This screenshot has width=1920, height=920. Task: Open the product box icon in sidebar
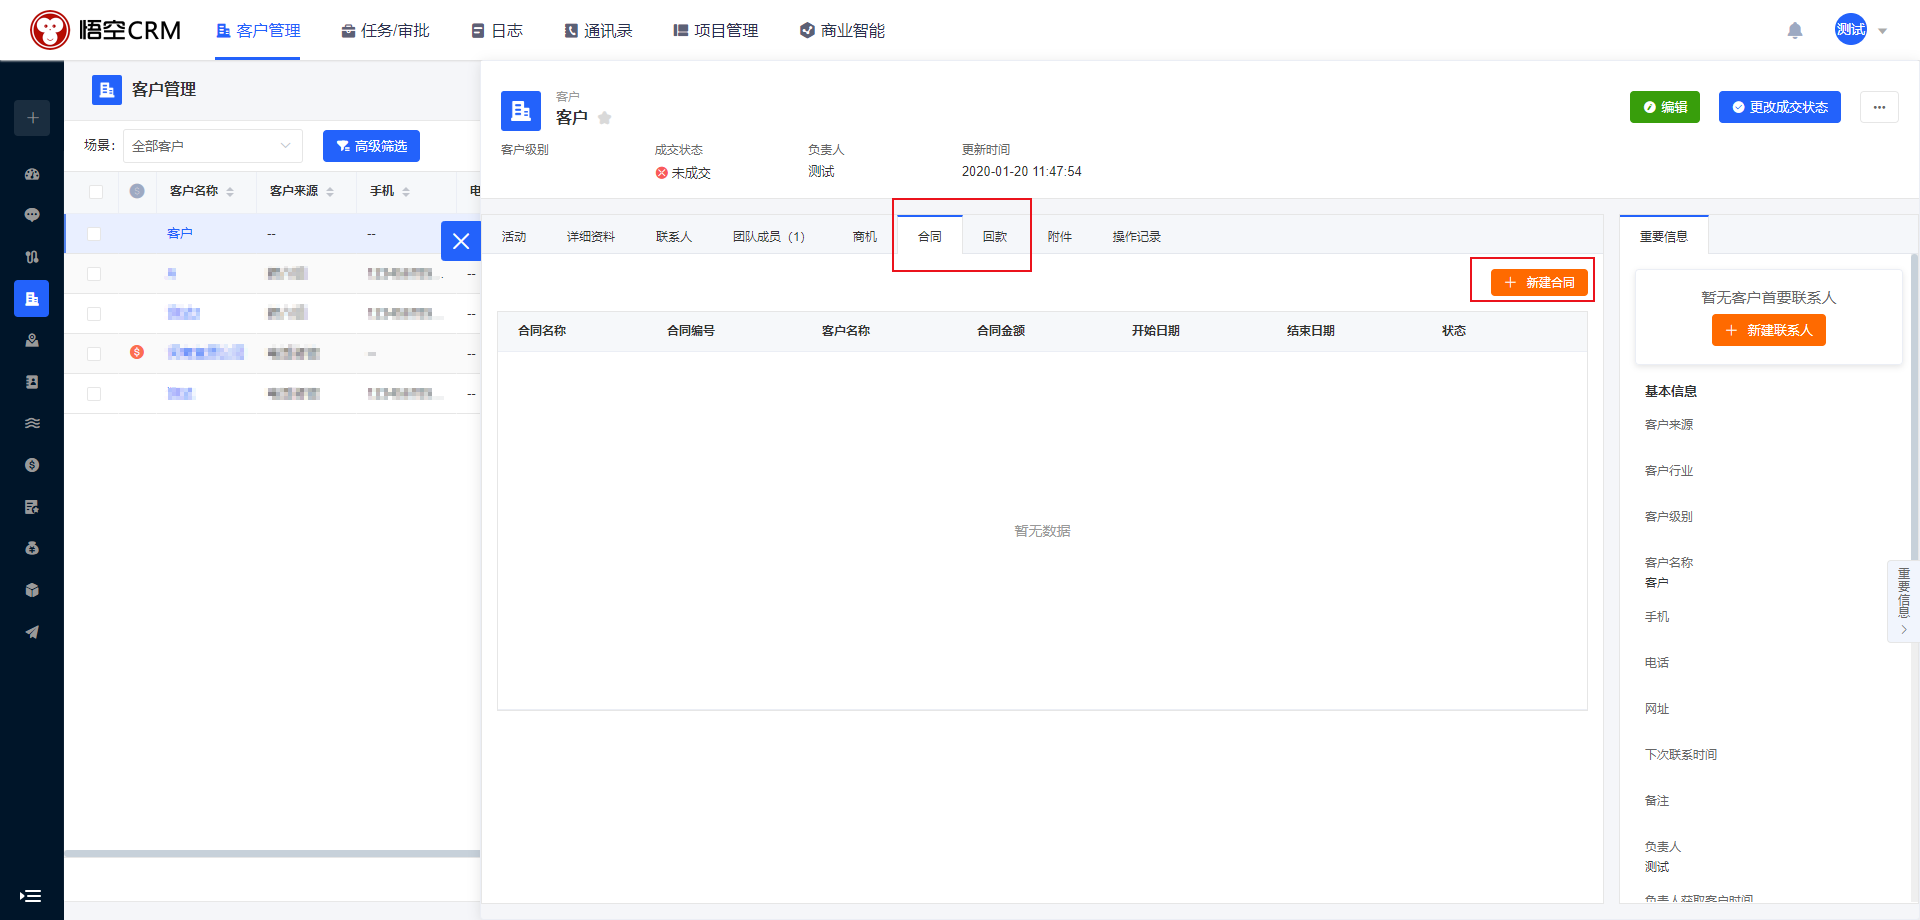tap(32, 590)
